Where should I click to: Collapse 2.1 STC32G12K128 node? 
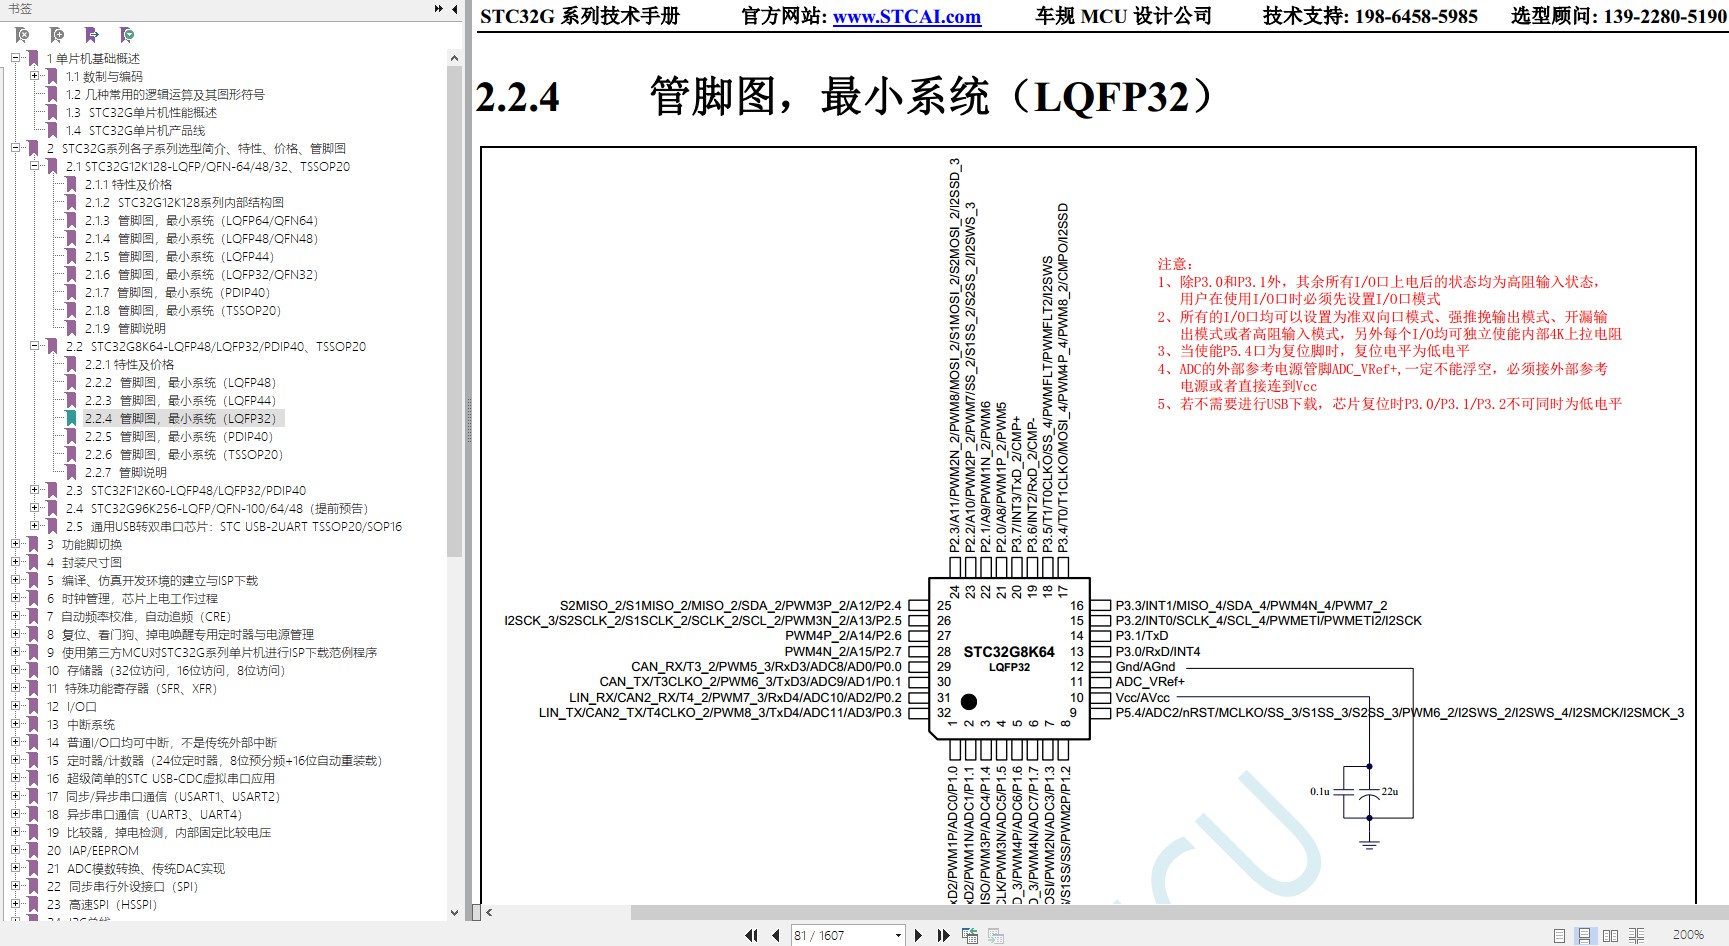35,167
